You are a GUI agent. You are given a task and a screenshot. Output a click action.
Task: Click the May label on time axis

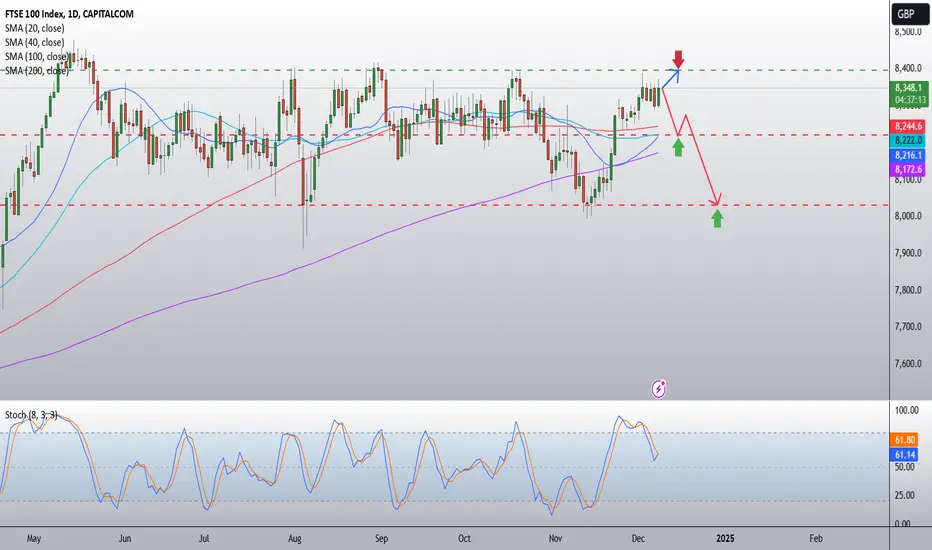[34, 539]
